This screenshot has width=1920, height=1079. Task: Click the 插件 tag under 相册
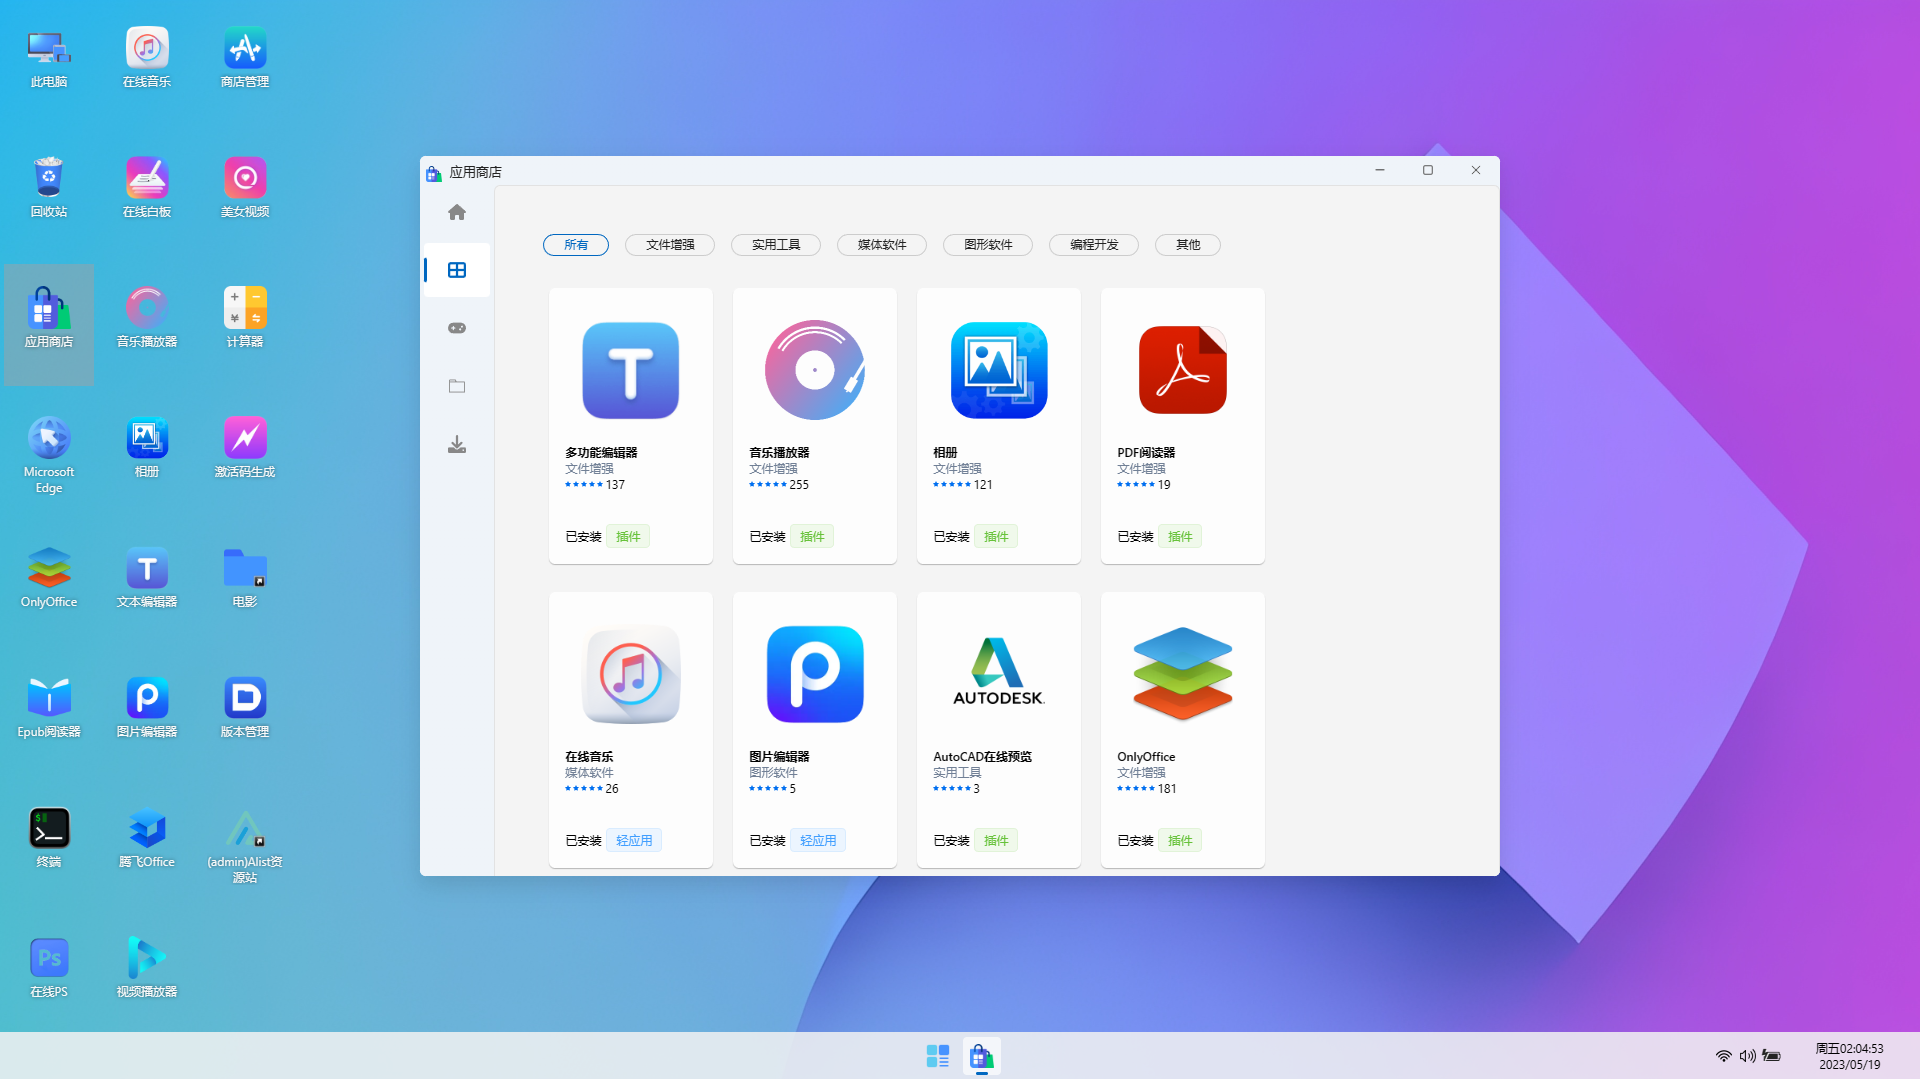tap(996, 537)
